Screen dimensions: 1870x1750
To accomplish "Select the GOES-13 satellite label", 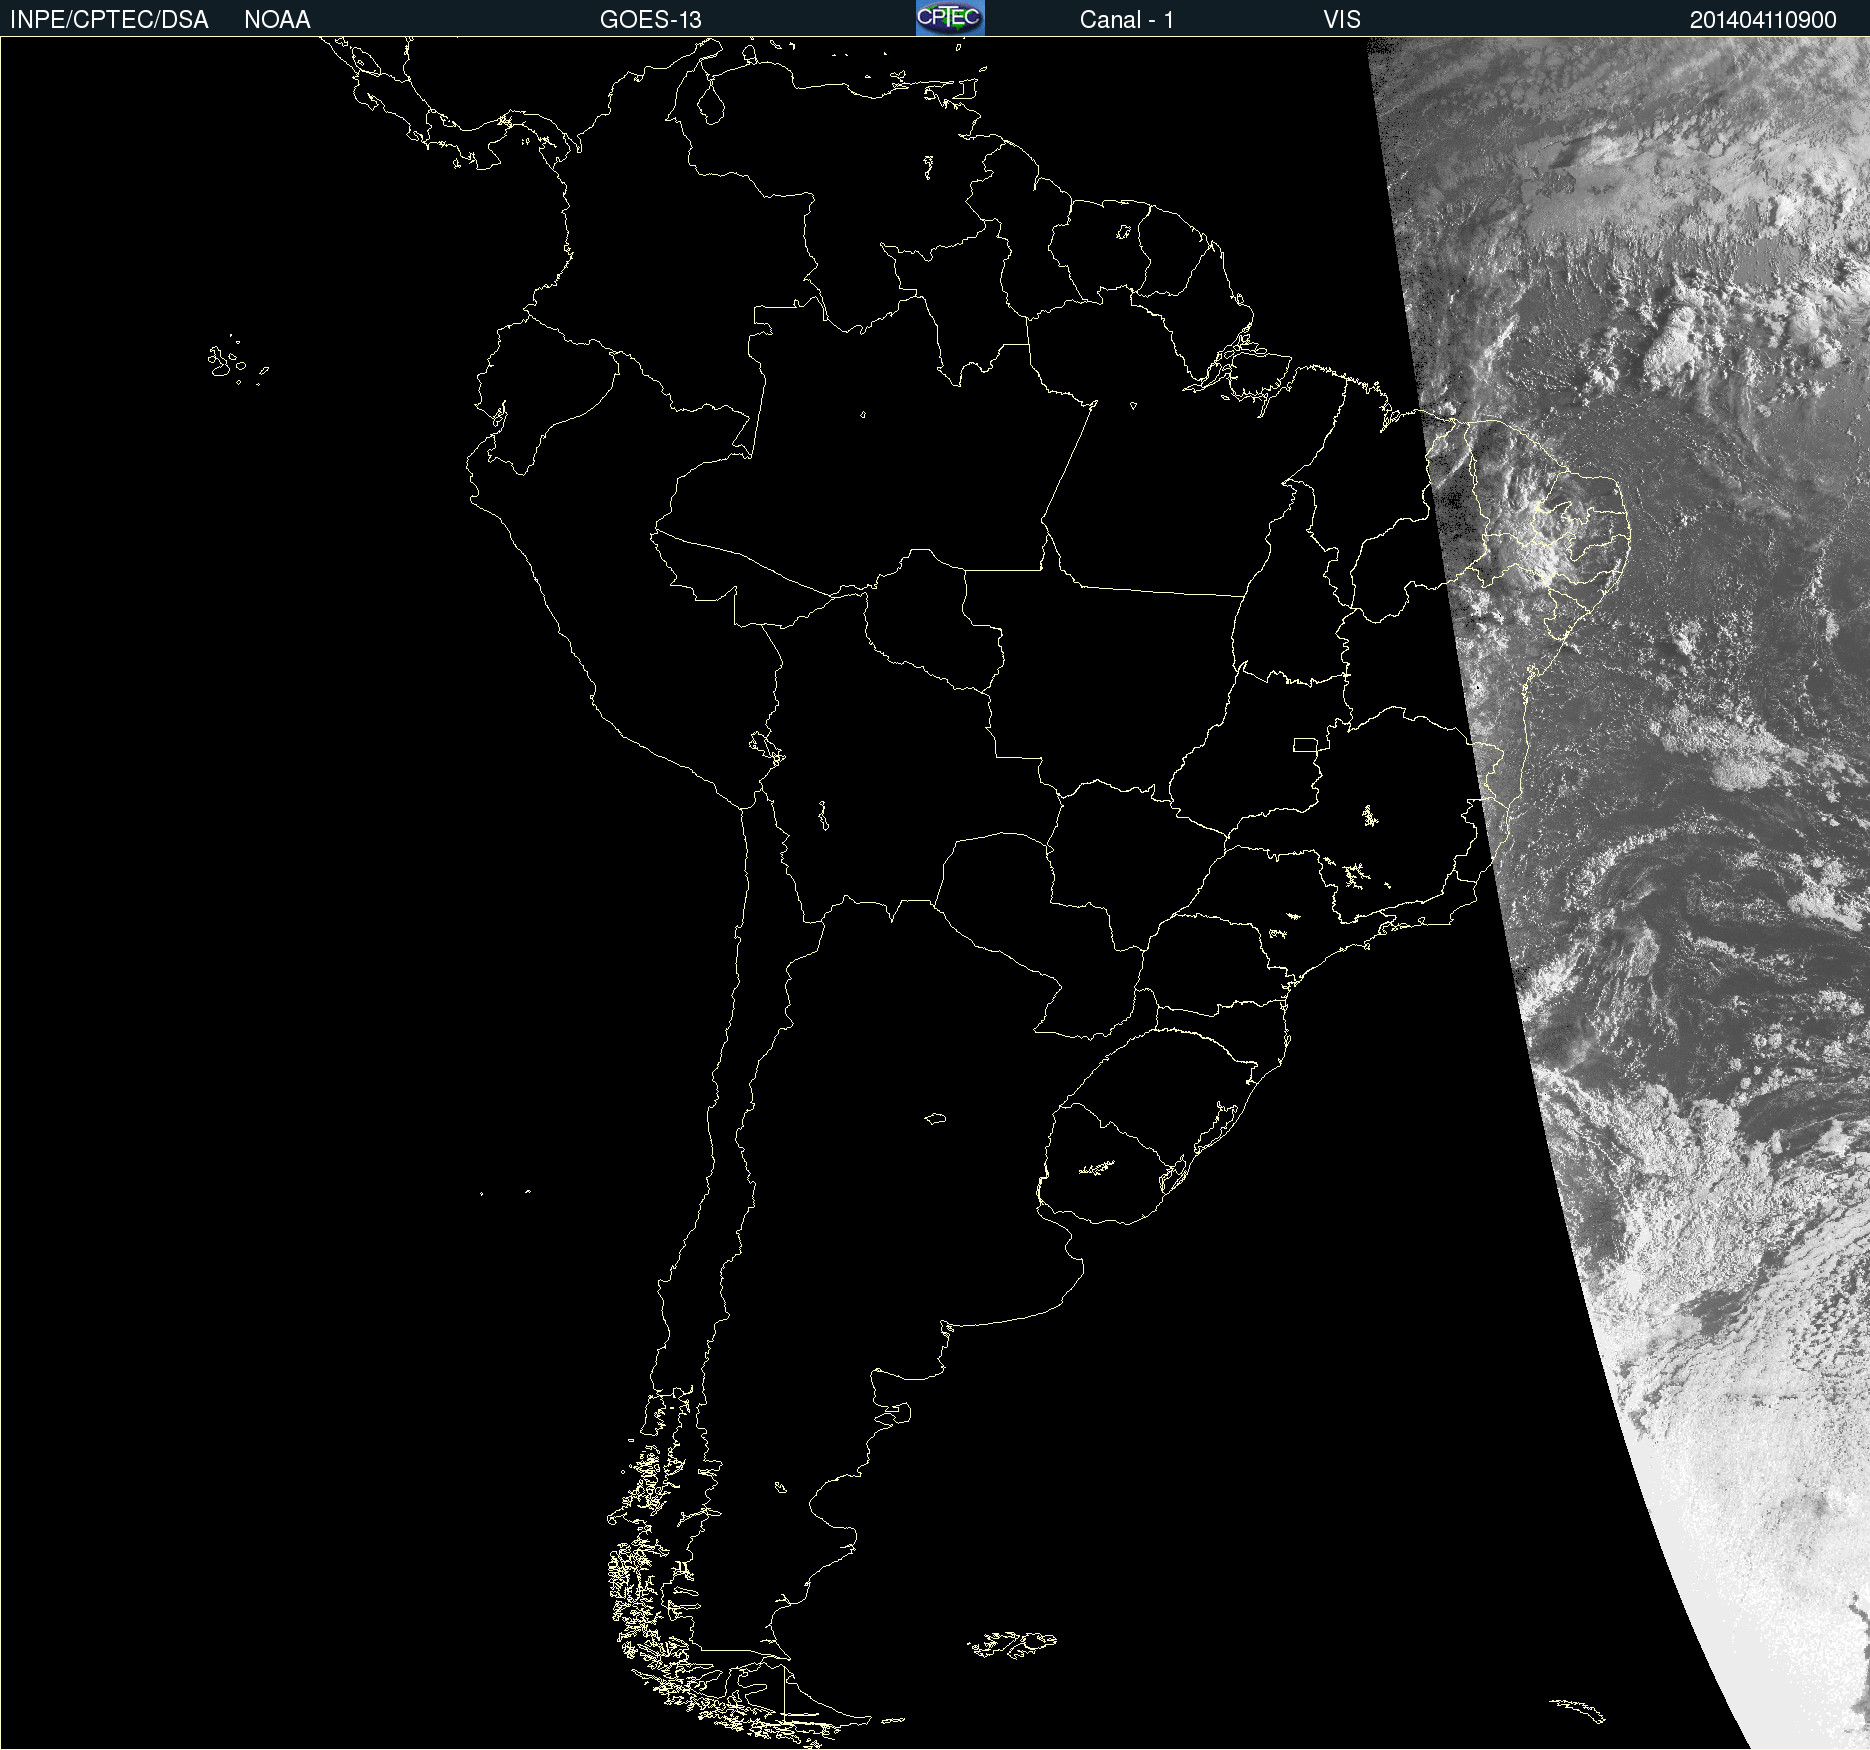I will [650, 20].
